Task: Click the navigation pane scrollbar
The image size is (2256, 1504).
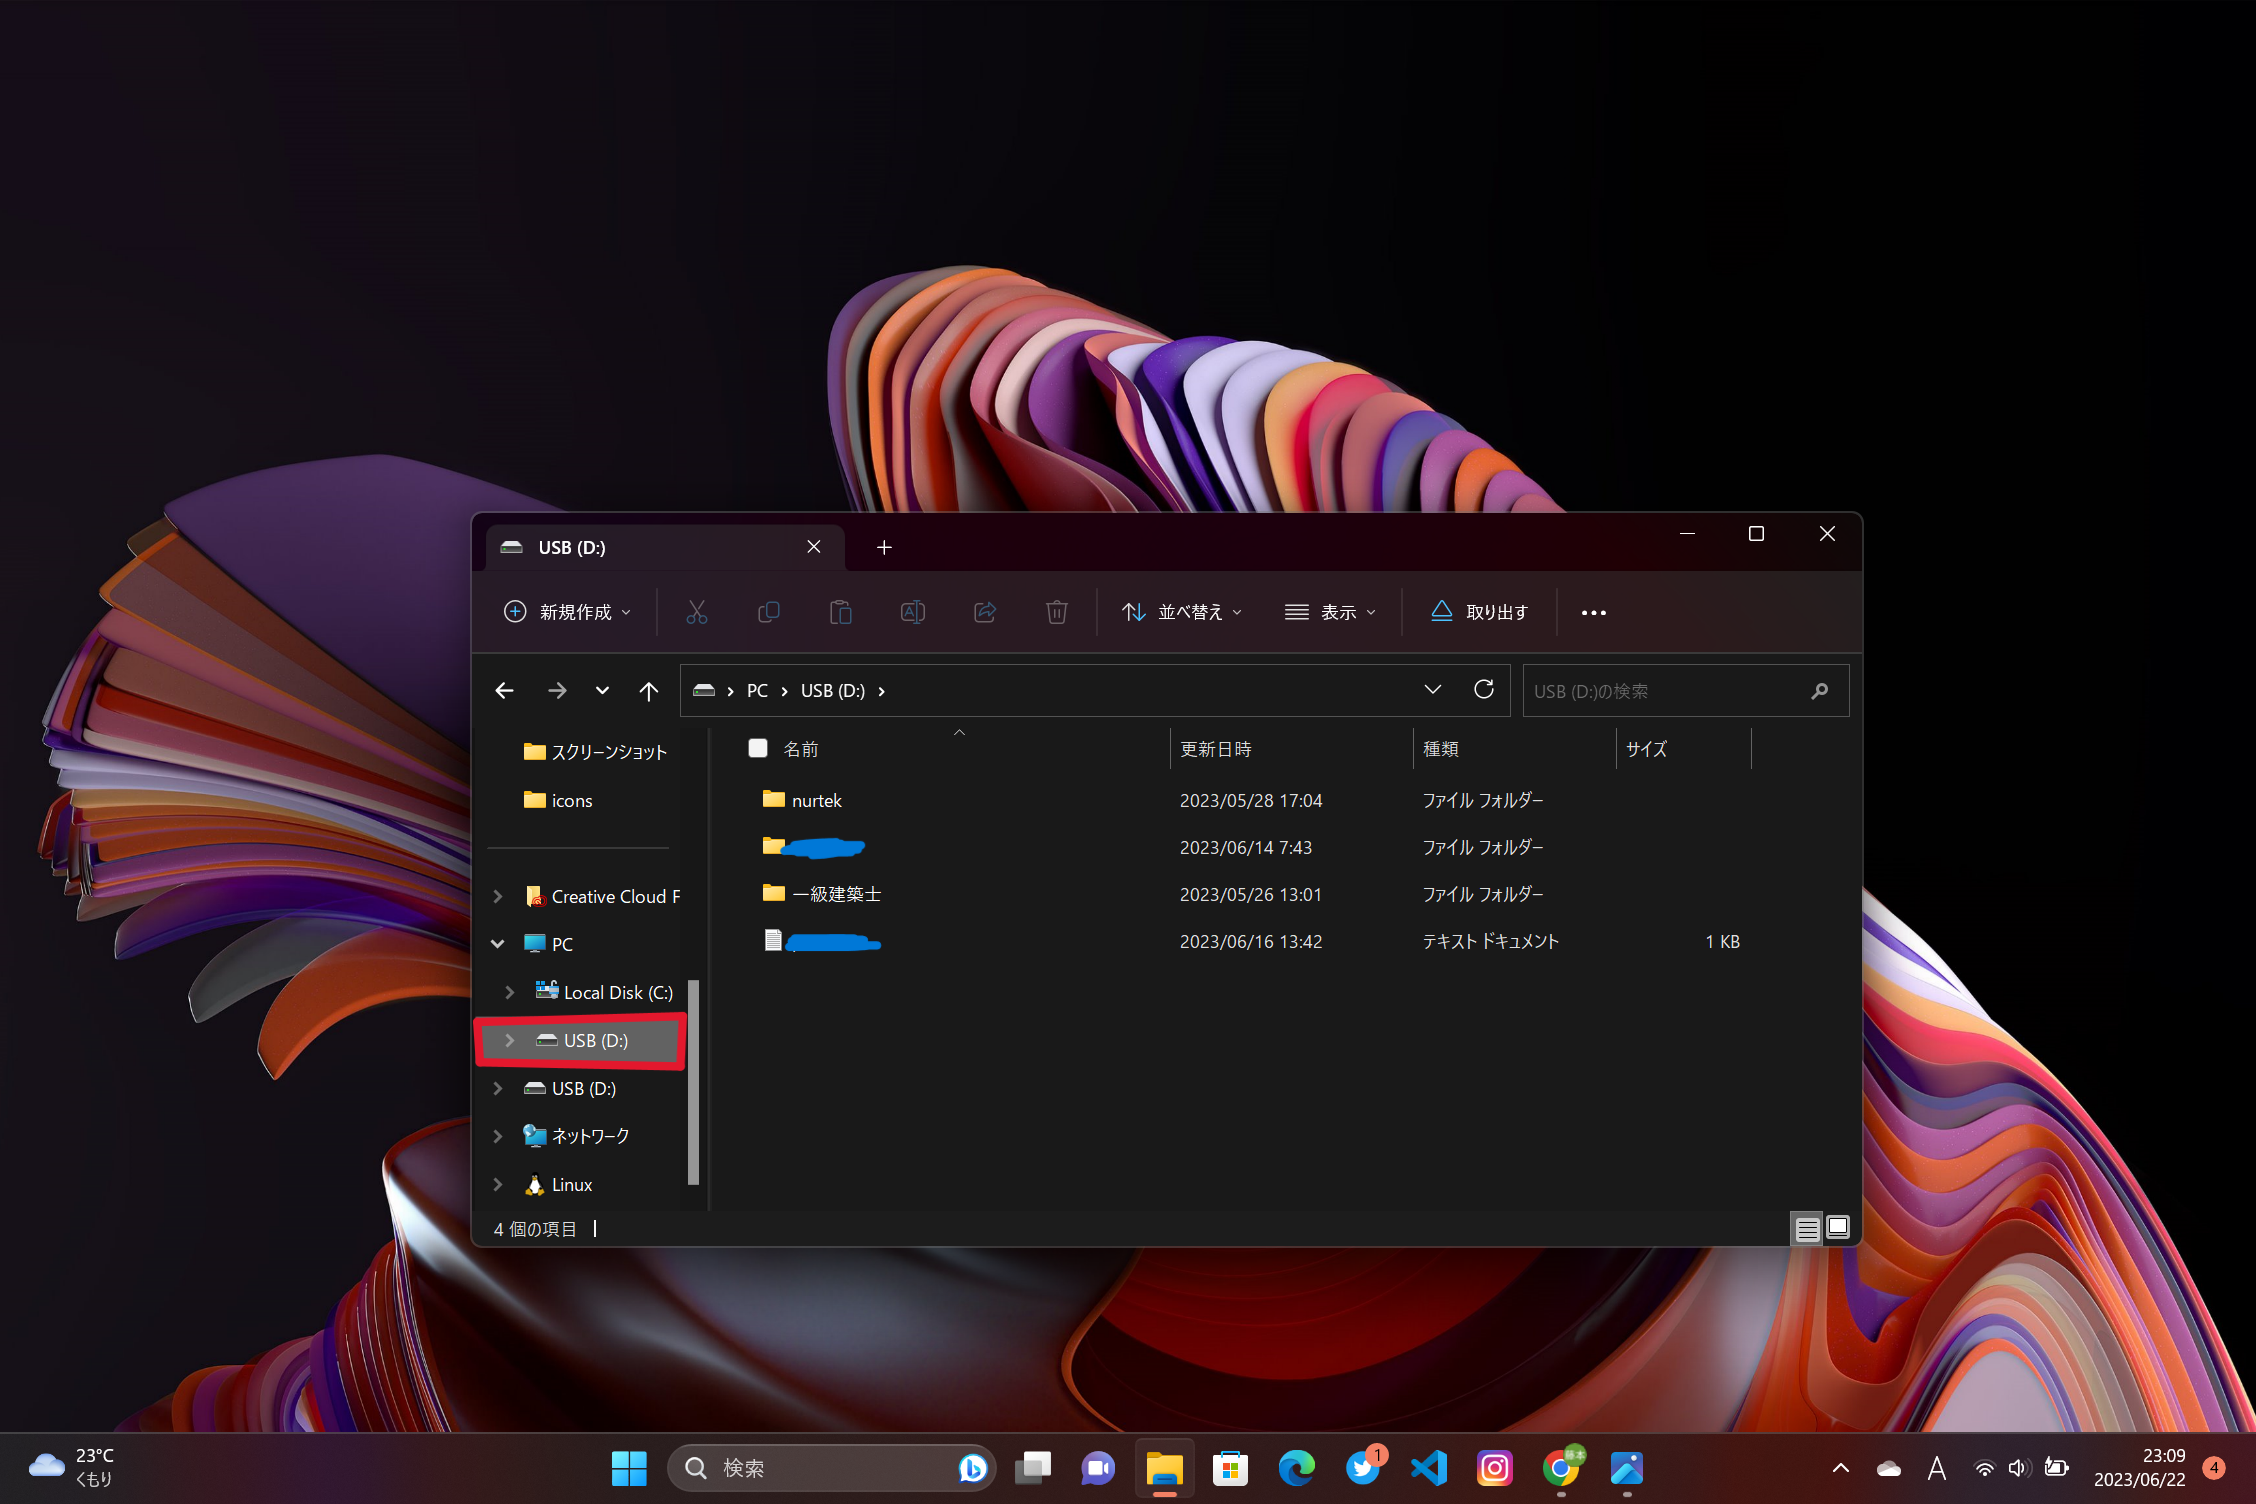Action: pyautogui.click(x=693, y=1082)
